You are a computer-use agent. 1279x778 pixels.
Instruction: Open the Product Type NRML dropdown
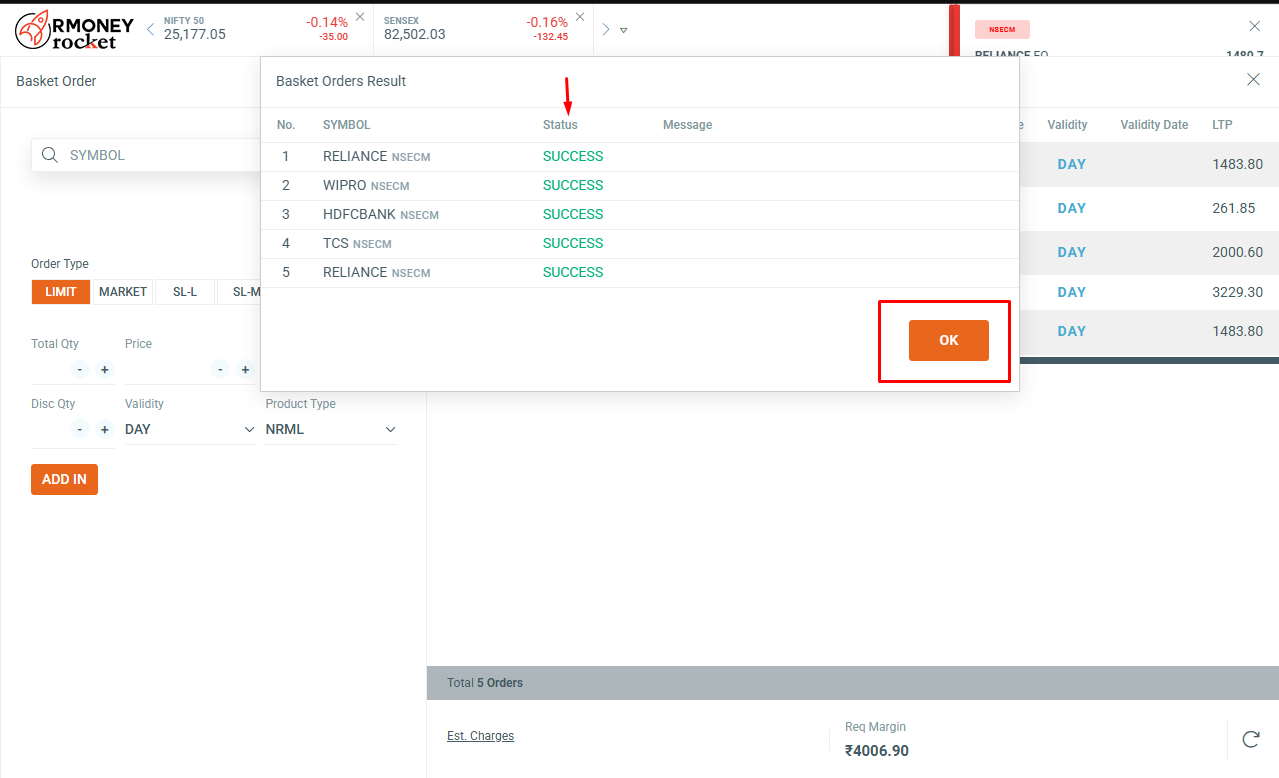point(331,429)
